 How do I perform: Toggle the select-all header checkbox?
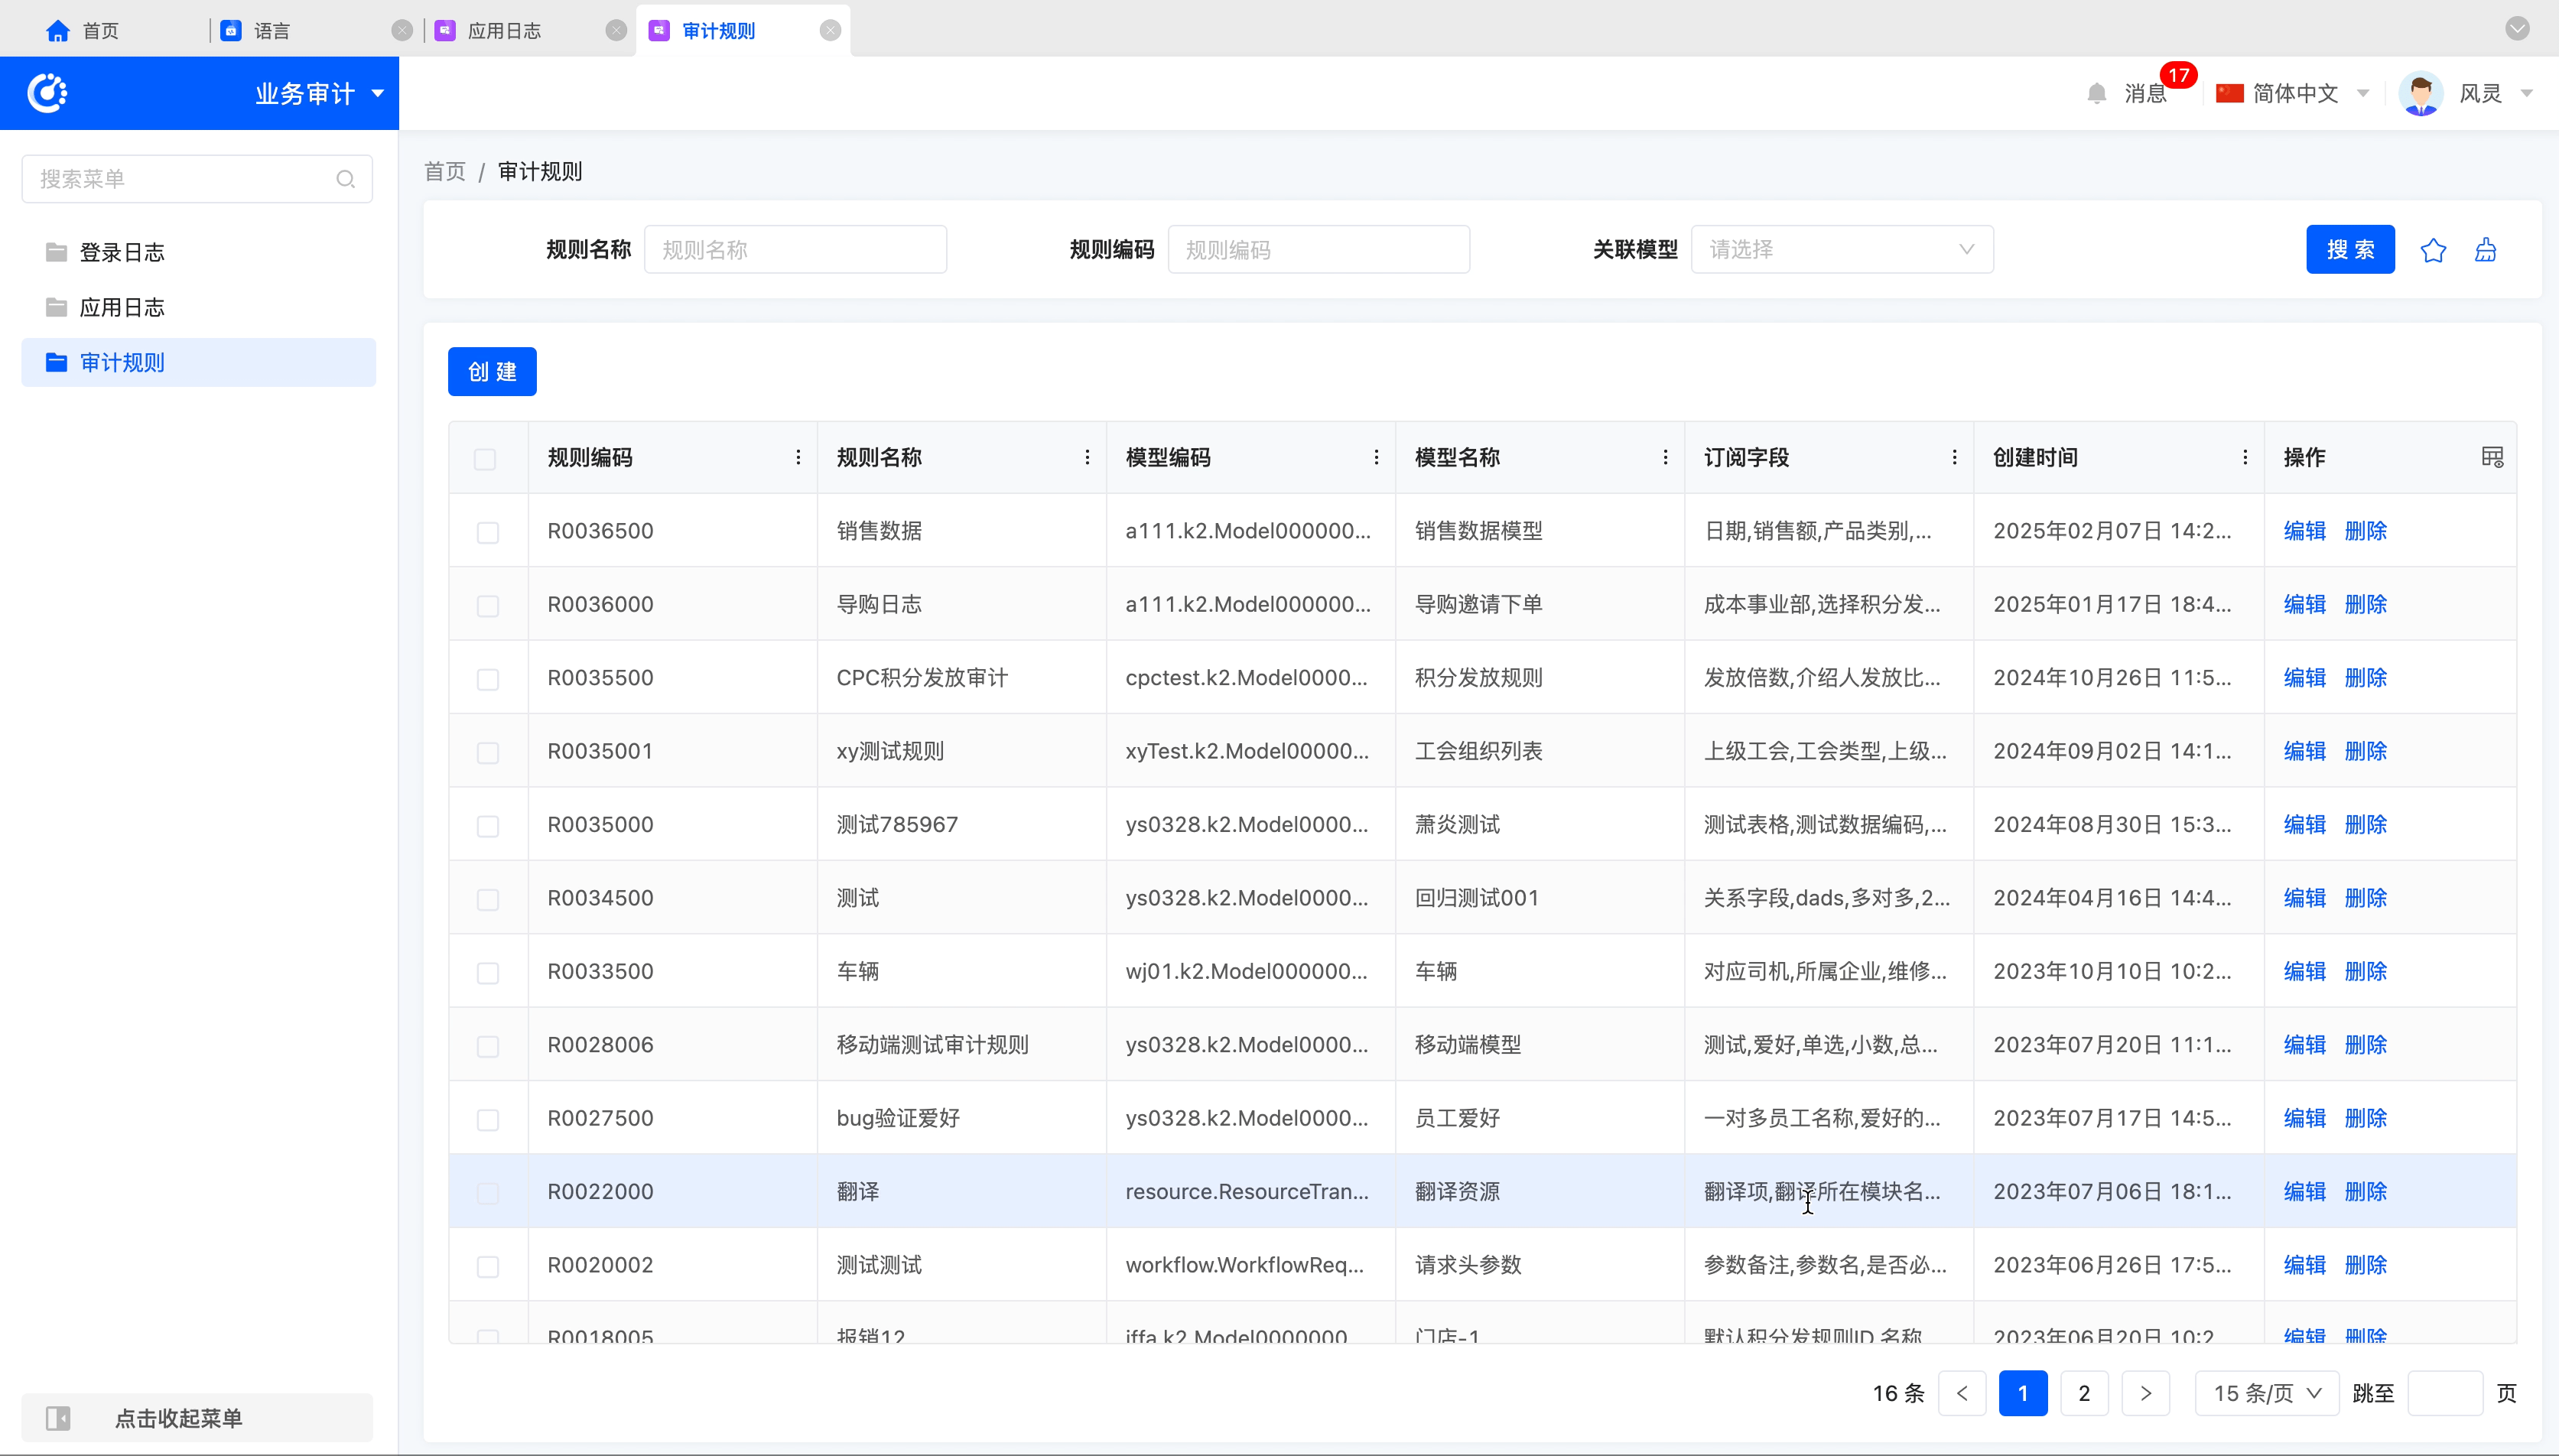(485, 459)
